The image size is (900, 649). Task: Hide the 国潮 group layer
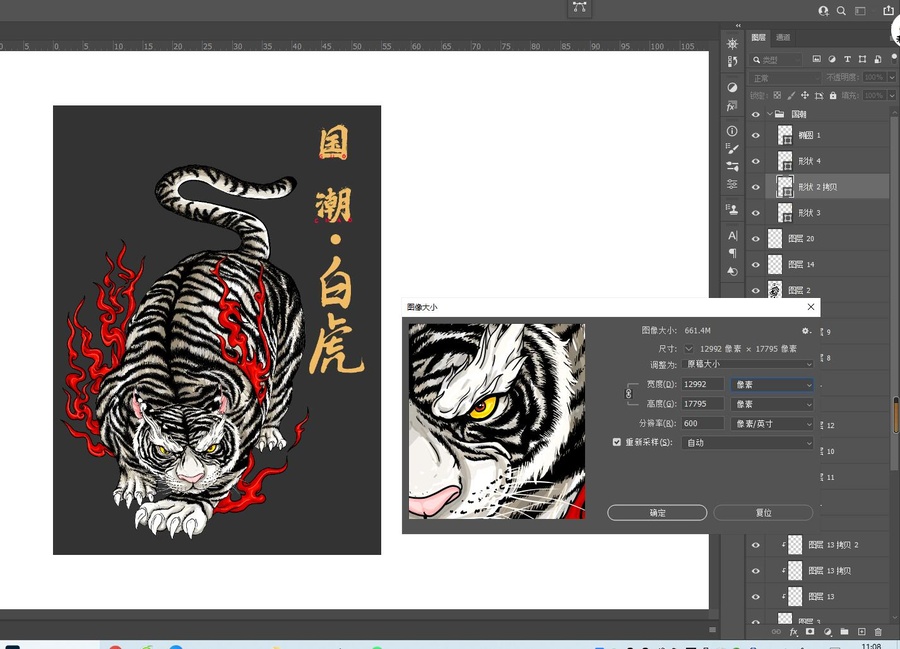pos(756,114)
